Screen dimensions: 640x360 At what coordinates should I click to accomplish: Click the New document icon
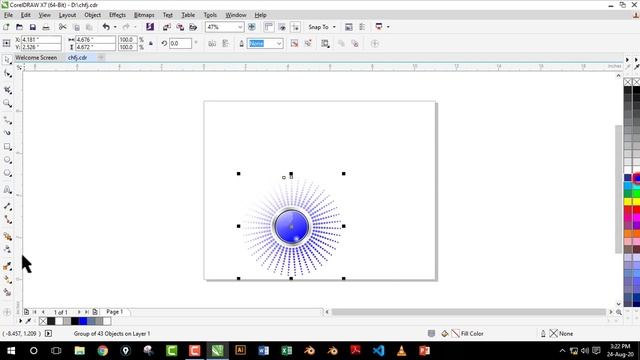pyautogui.click(x=6, y=27)
